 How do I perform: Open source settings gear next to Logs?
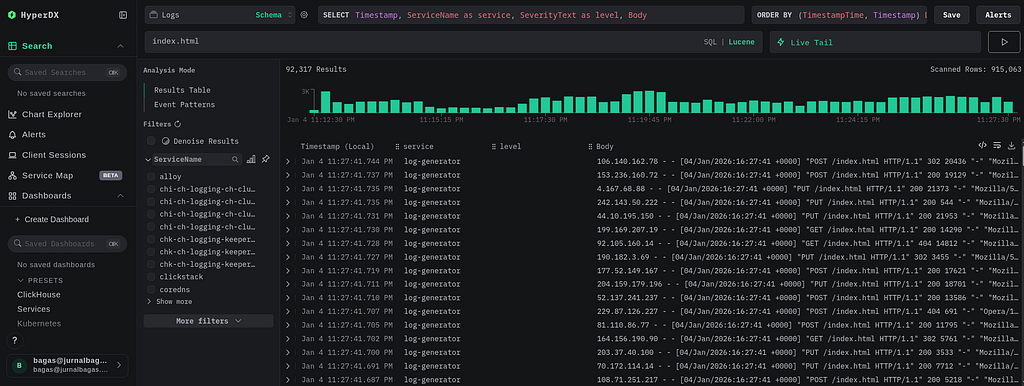[x=304, y=15]
